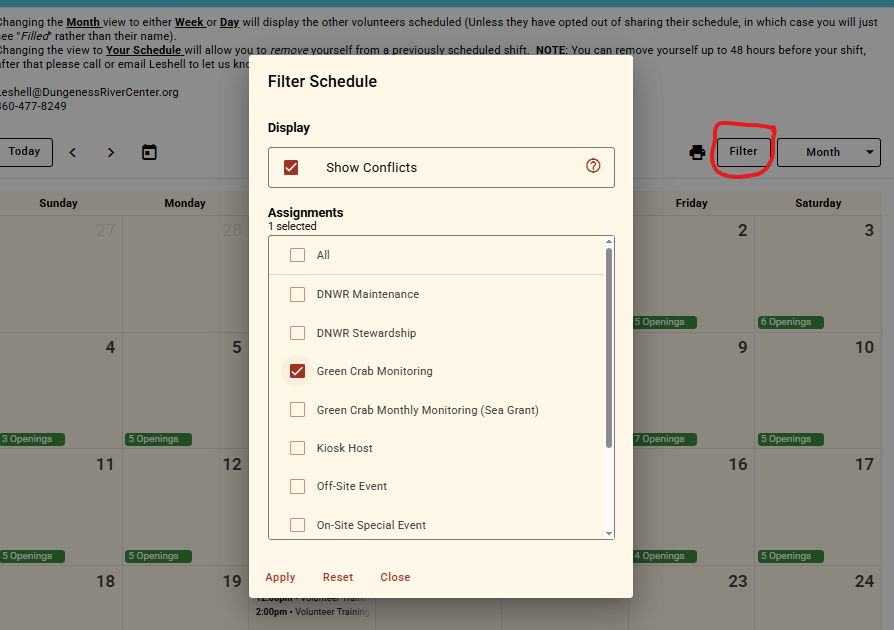Apply the schedule filter
The width and height of the screenshot is (894, 630).
point(280,577)
